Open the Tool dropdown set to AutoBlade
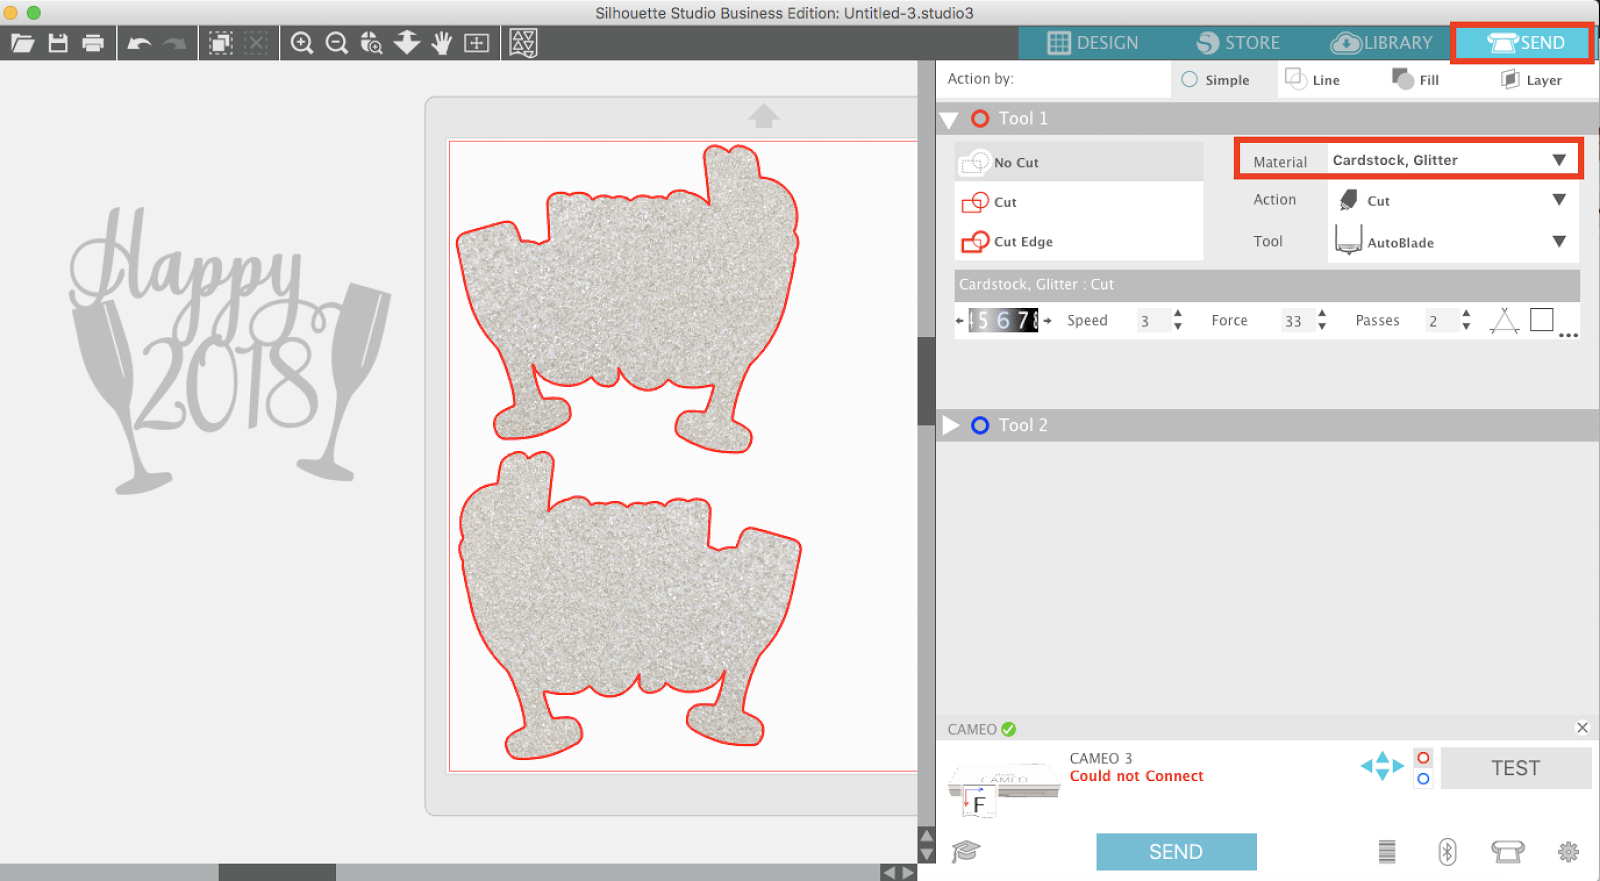Screen dimensions: 1600x881 pyautogui.click(x=1451, y=241)
